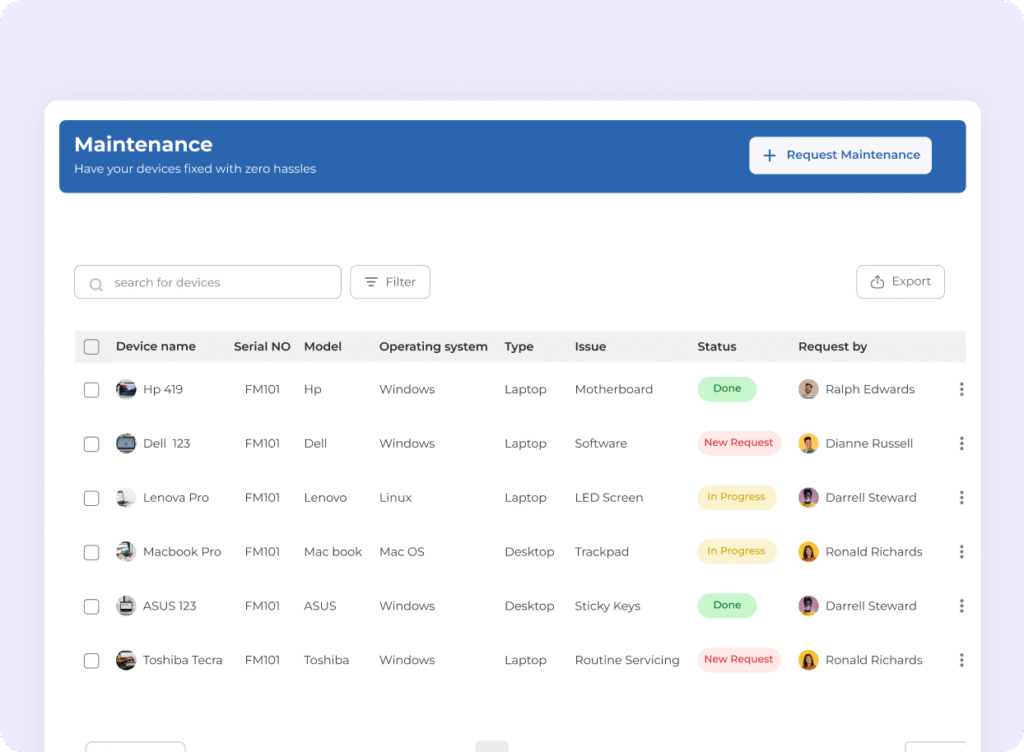Click Dianne Russell's profile avatar

click(x=809, y=443)
